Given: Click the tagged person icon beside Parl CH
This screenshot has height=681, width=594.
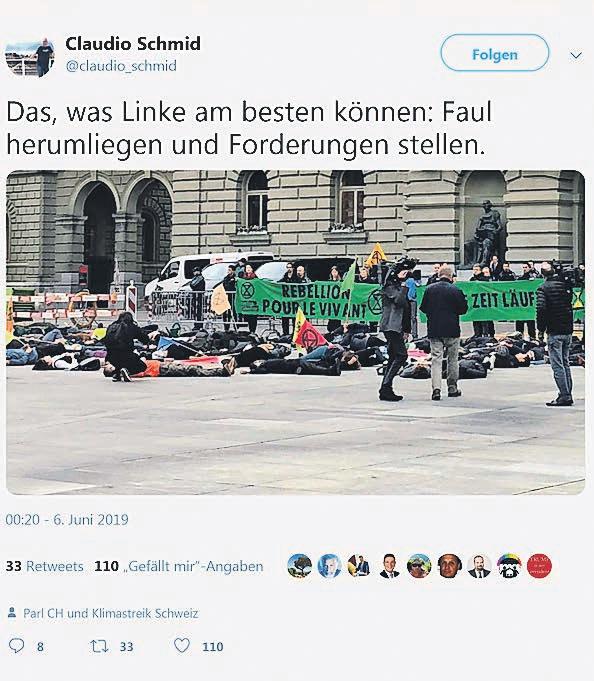Looking at the screenshot, I should [12, 613].
